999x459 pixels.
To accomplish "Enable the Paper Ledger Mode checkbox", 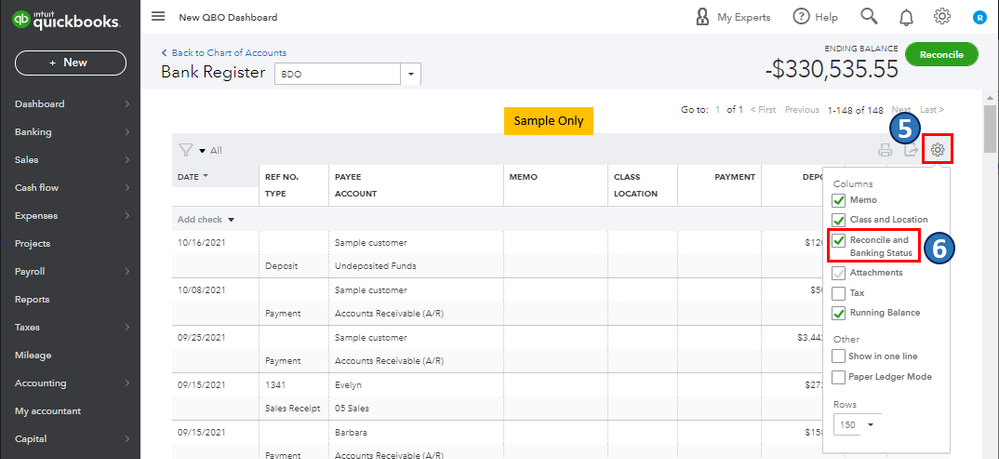I will (x=840, y=377).
